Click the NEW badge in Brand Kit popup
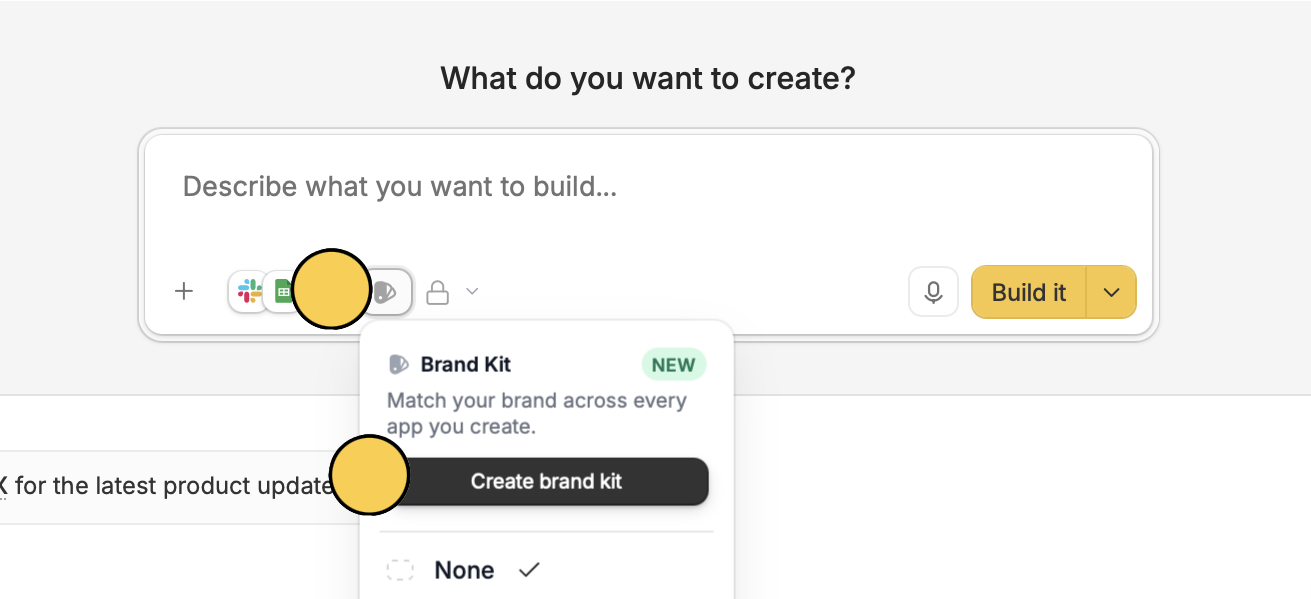Image resolution: width=1311 pixels, height=599 pixels. point(674,365)
